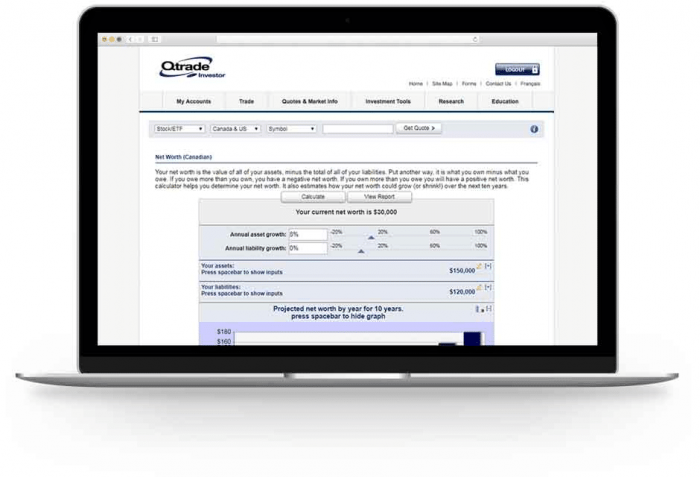Click the $120,000 liabilities total
The image size is (700, 477).
point(462,292)
